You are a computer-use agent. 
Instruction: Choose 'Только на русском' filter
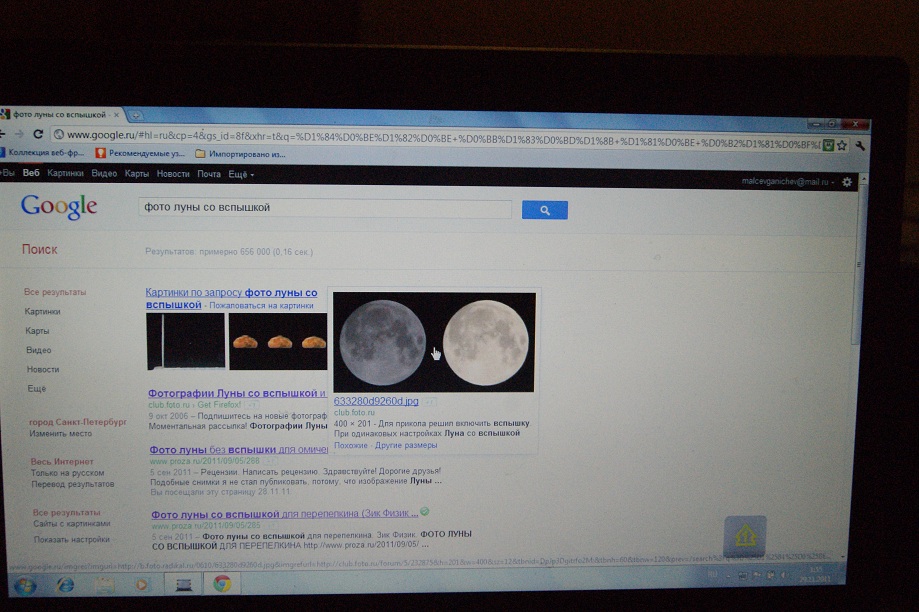pos(67,472)
